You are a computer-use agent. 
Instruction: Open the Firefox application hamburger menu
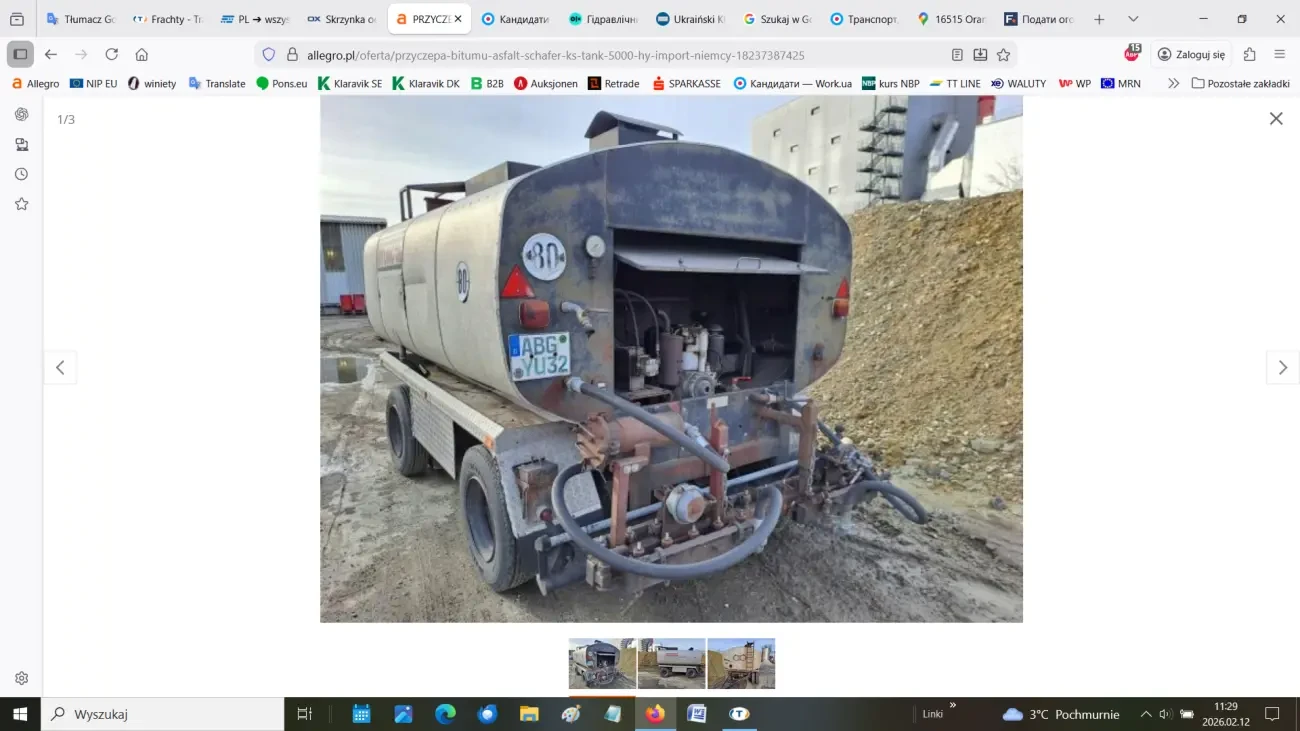tap(1279, 55)
